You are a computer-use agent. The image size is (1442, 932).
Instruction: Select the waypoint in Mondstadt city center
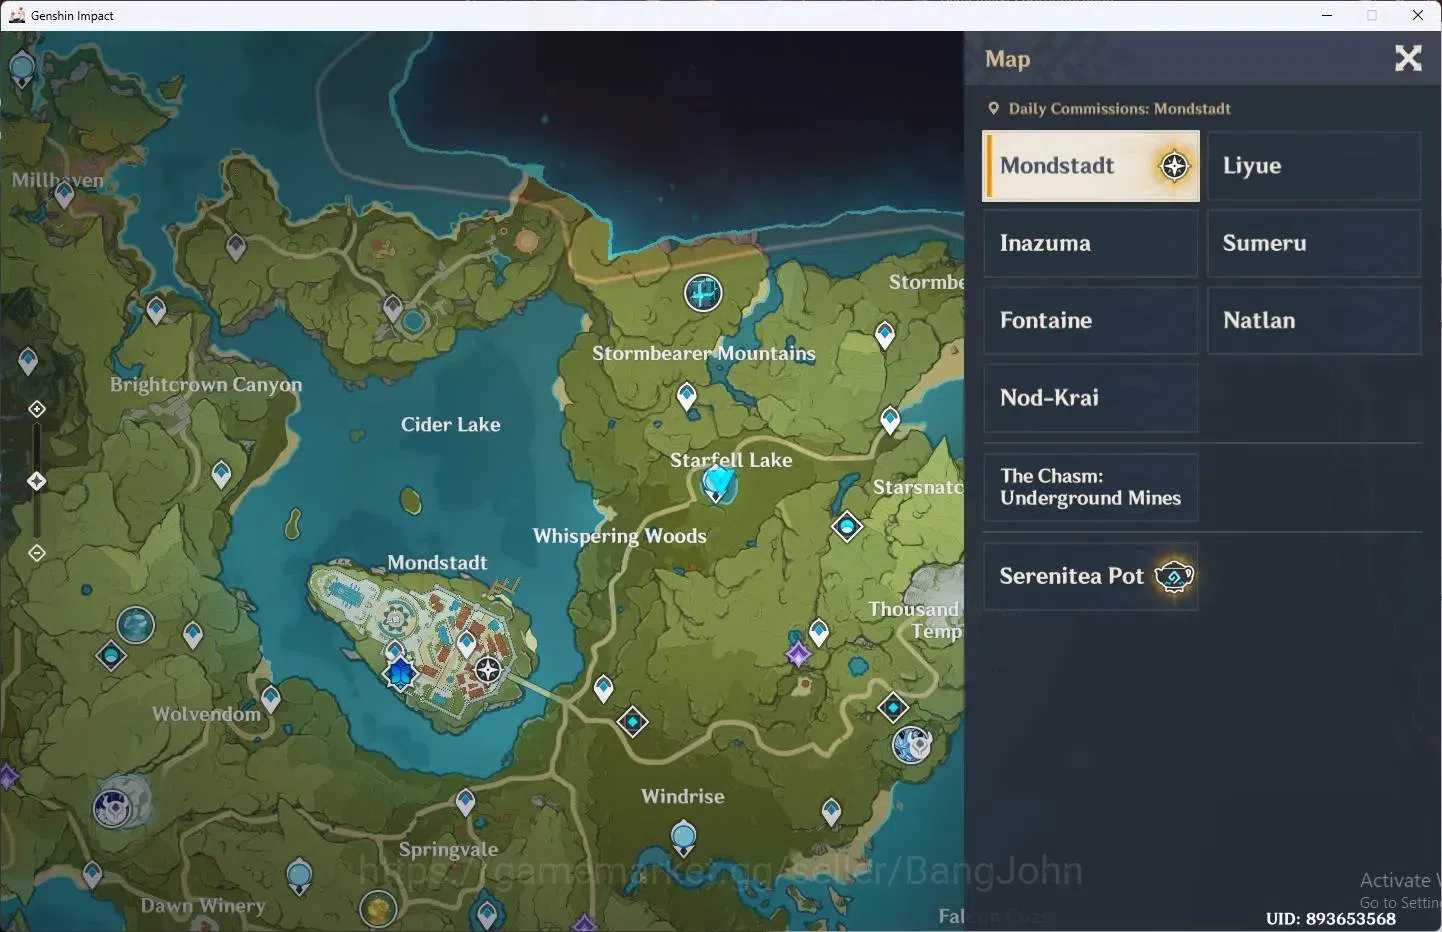click(x=466, y=644)
